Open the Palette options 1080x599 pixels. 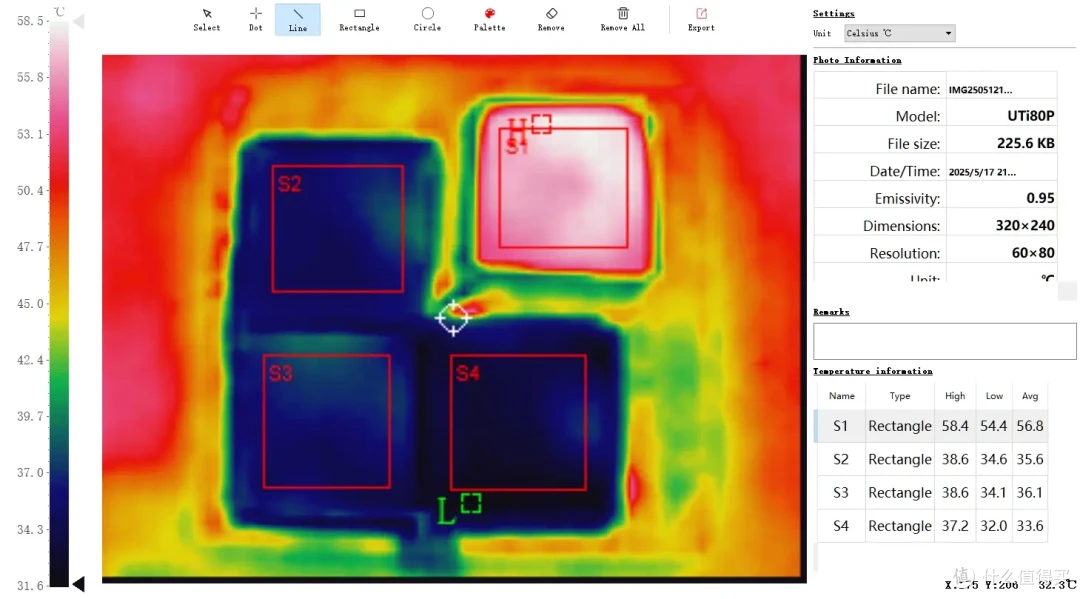tap(489, 20)
